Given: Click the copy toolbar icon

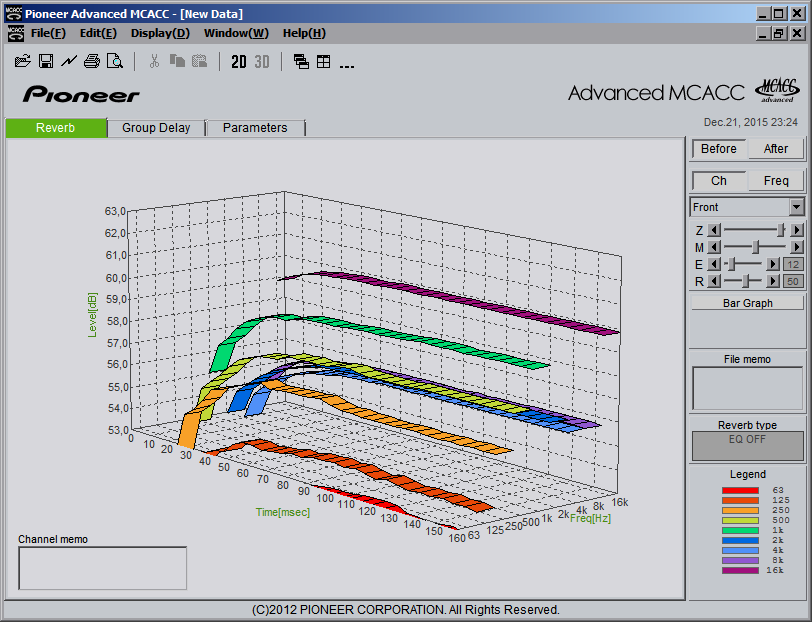Looking at the screenshot, I should click(x=177, y=61).
